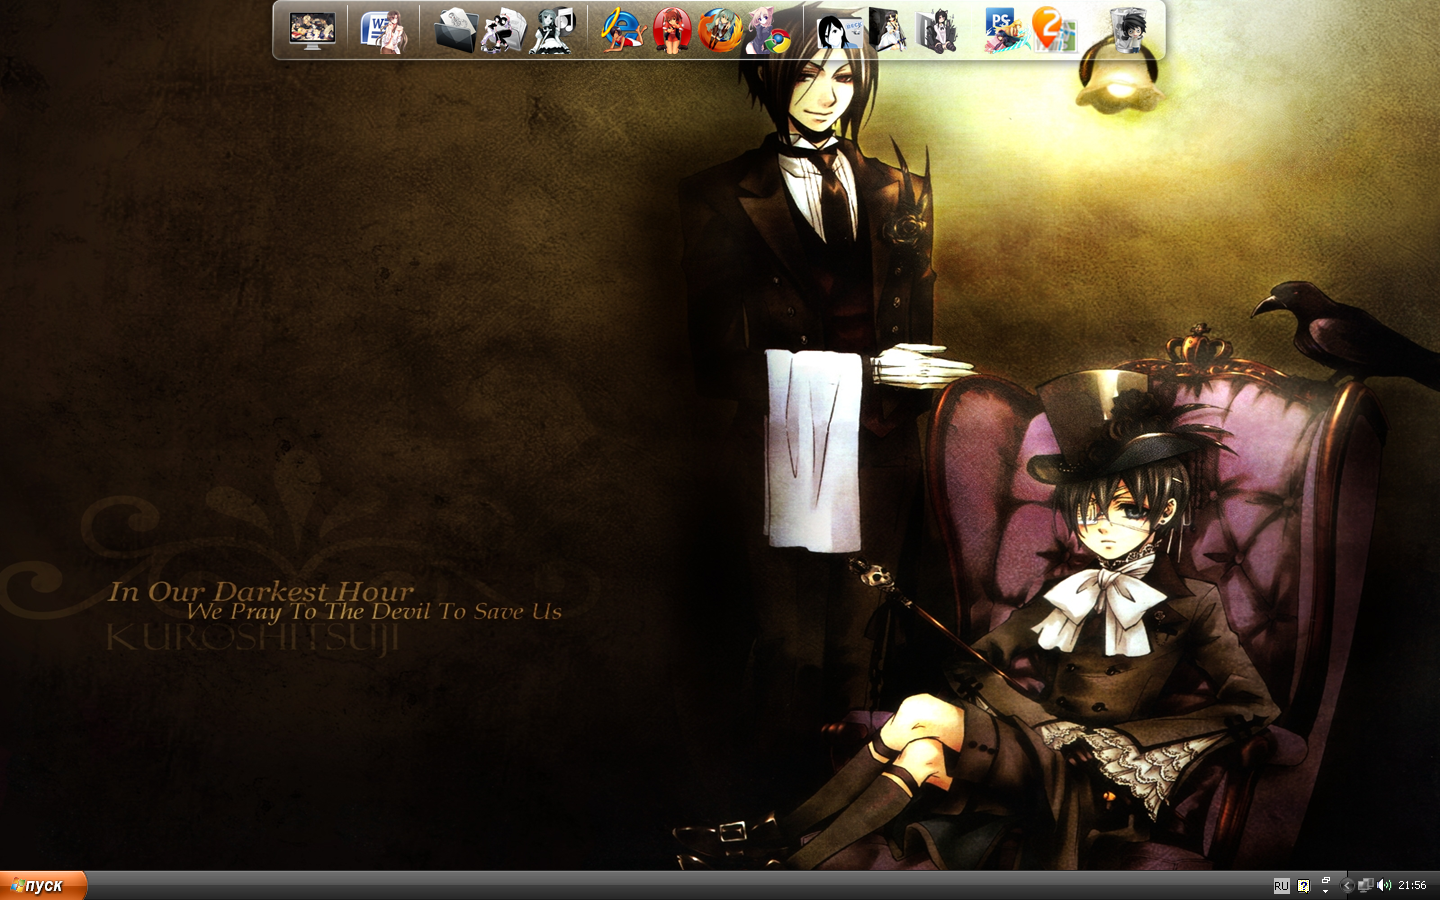
Task: Open language bar options dropdown arrow
Action: coord(1326,890)
